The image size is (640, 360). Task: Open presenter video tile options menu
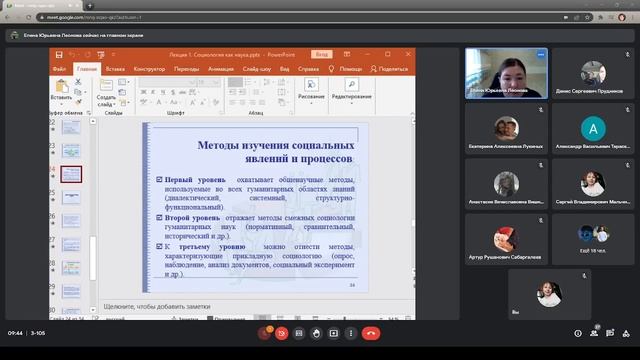[x=541, y=54]
